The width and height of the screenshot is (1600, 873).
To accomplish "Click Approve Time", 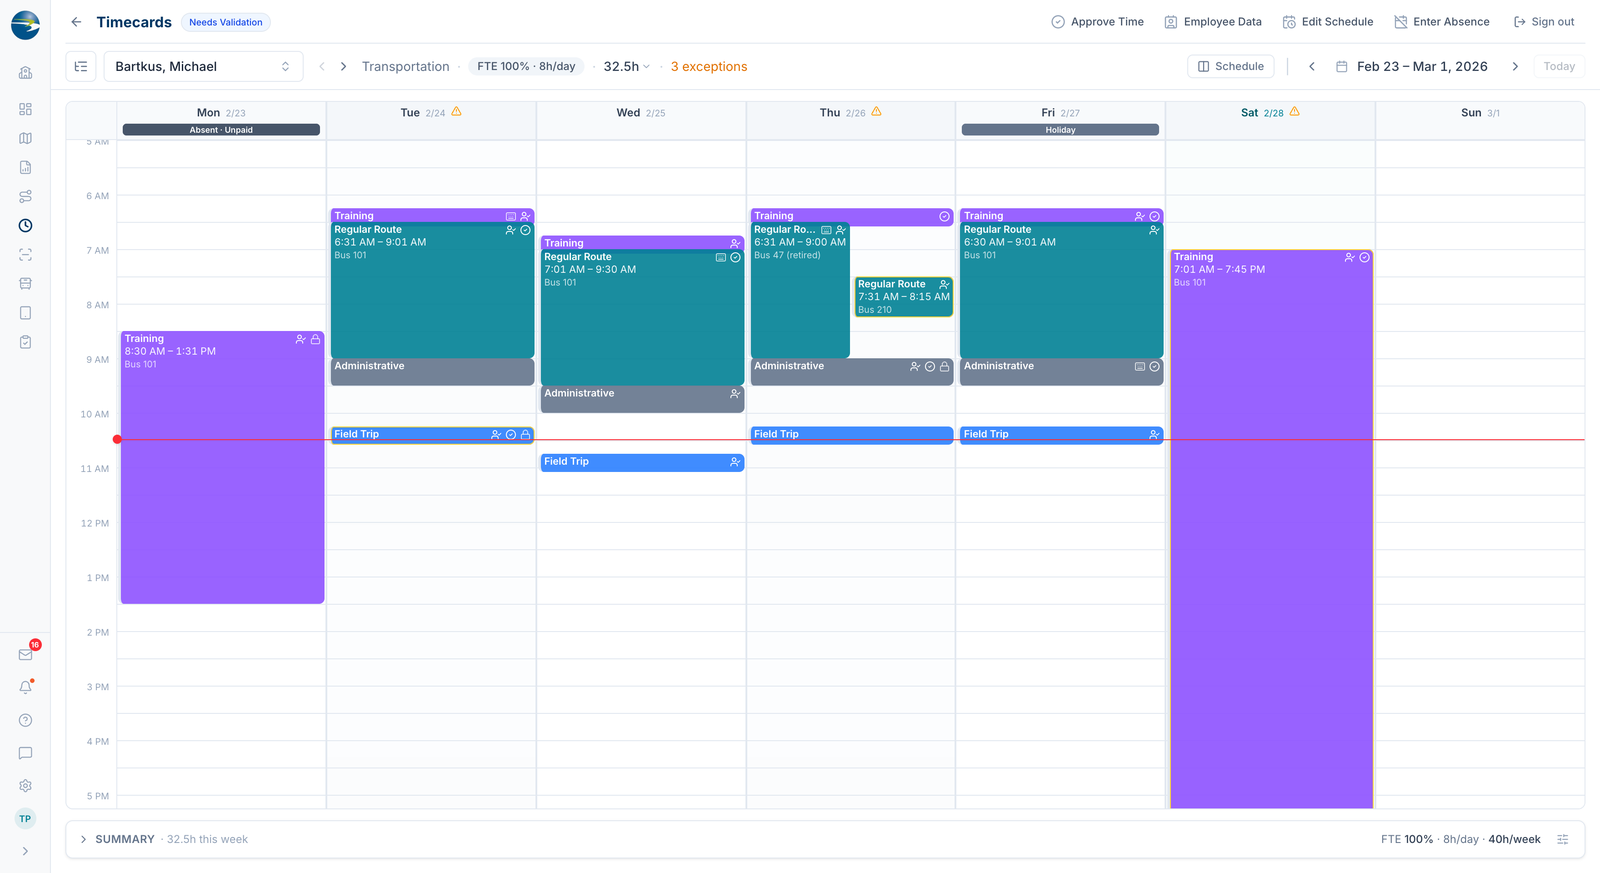I will 1097,22.
